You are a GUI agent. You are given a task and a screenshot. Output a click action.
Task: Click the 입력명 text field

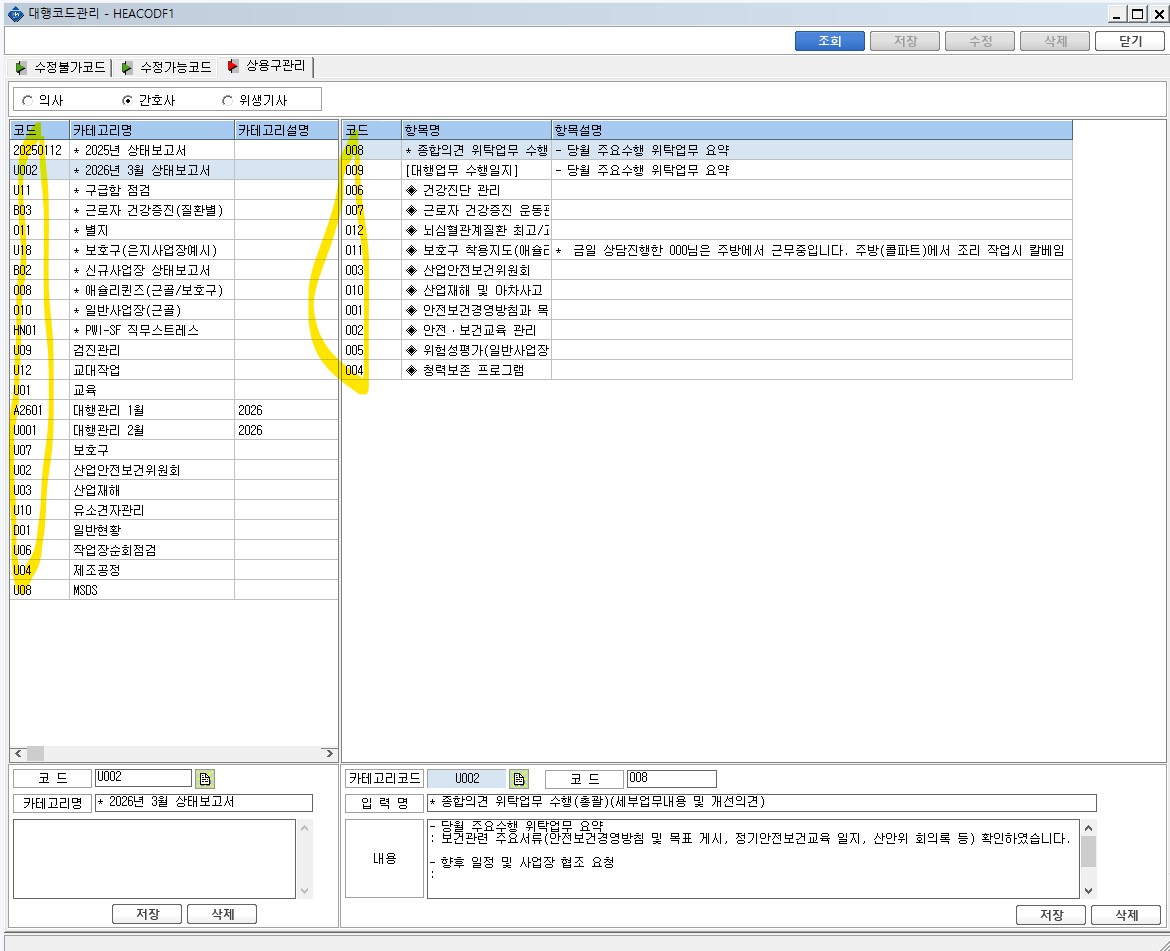(761, 803)
